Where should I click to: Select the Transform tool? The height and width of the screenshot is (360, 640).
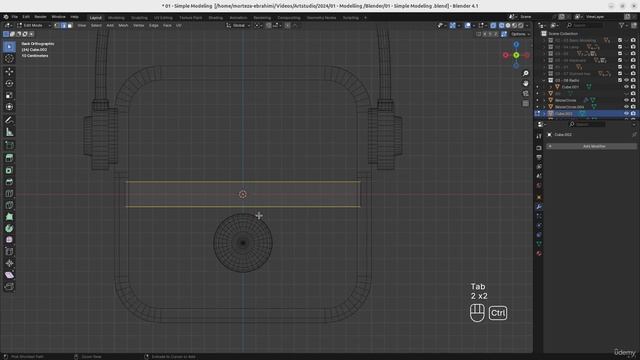[x=9, y=107]
